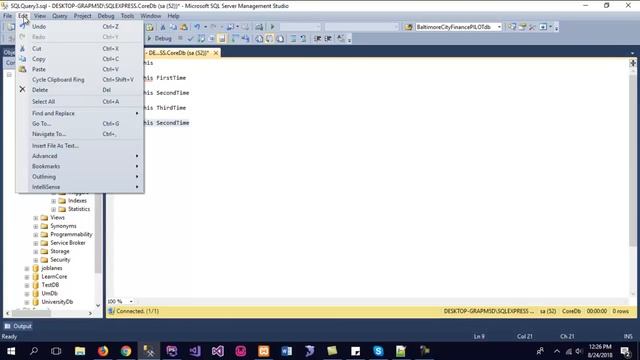This screenshot has height=360, width=640.
Task: Open File Explorer from the taskbar
Action: [x=80, y=351]
